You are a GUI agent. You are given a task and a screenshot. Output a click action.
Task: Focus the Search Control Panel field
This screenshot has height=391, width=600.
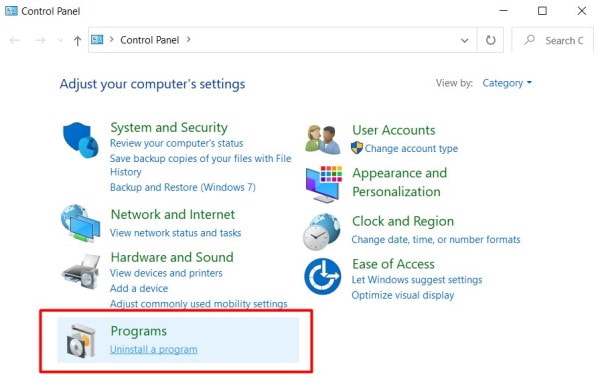point(553,40)
